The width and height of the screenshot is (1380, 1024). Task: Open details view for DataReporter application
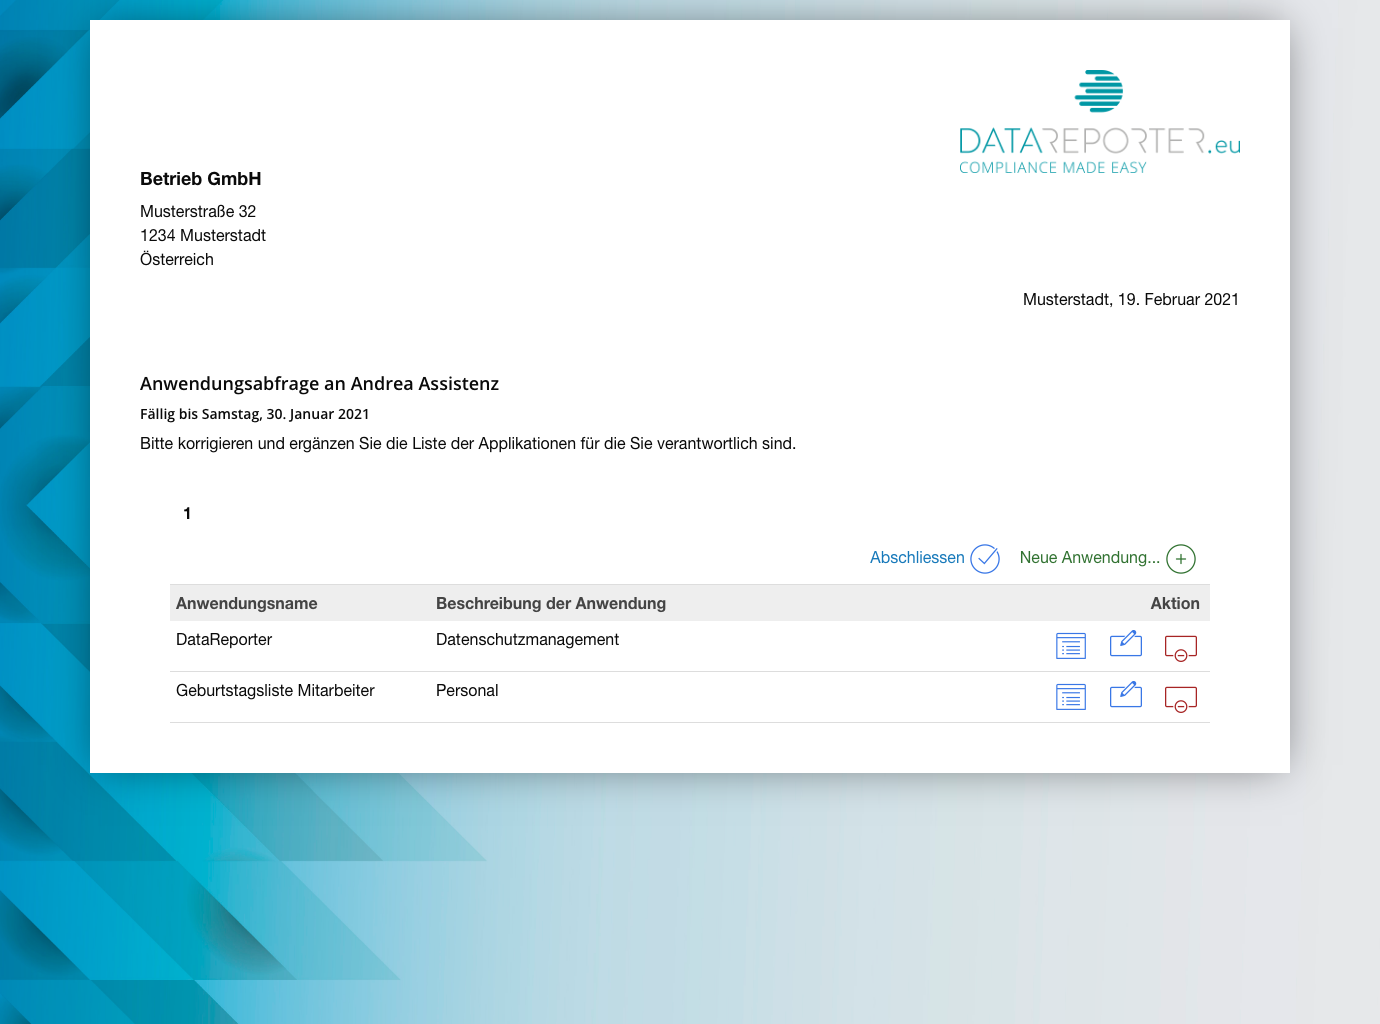point(1070,645)
